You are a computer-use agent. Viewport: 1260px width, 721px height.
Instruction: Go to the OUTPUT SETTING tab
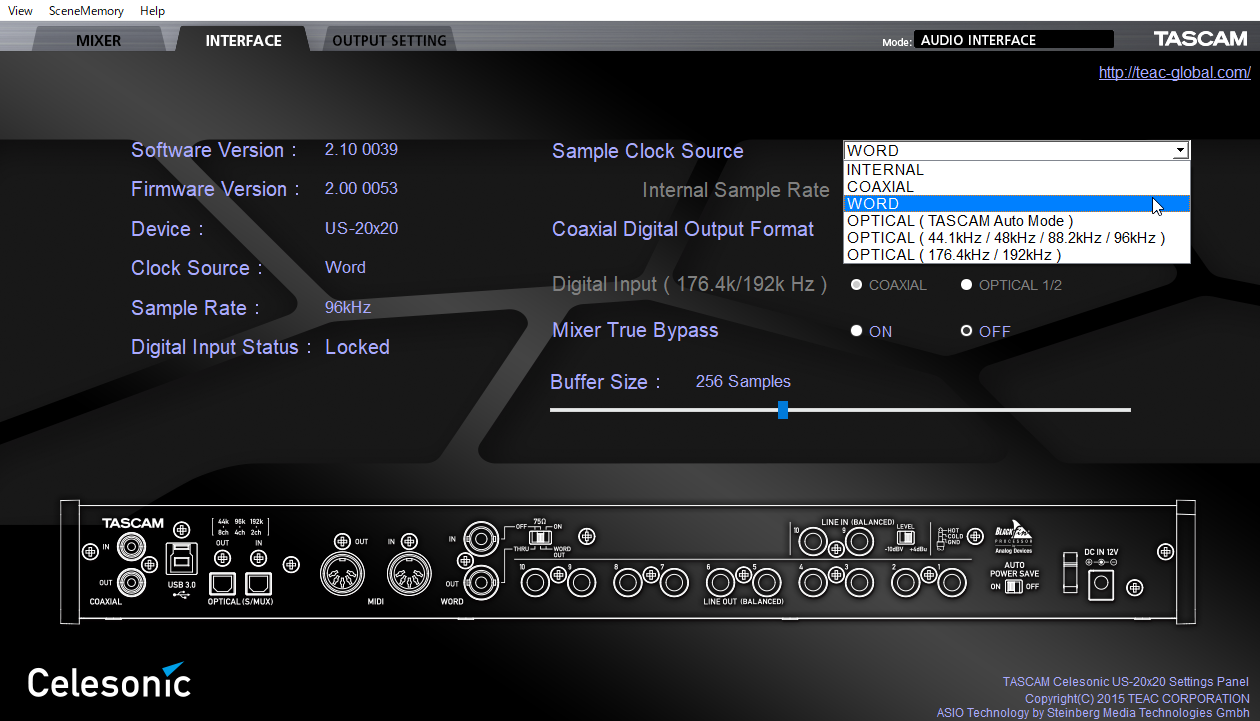tap(389, 41)
